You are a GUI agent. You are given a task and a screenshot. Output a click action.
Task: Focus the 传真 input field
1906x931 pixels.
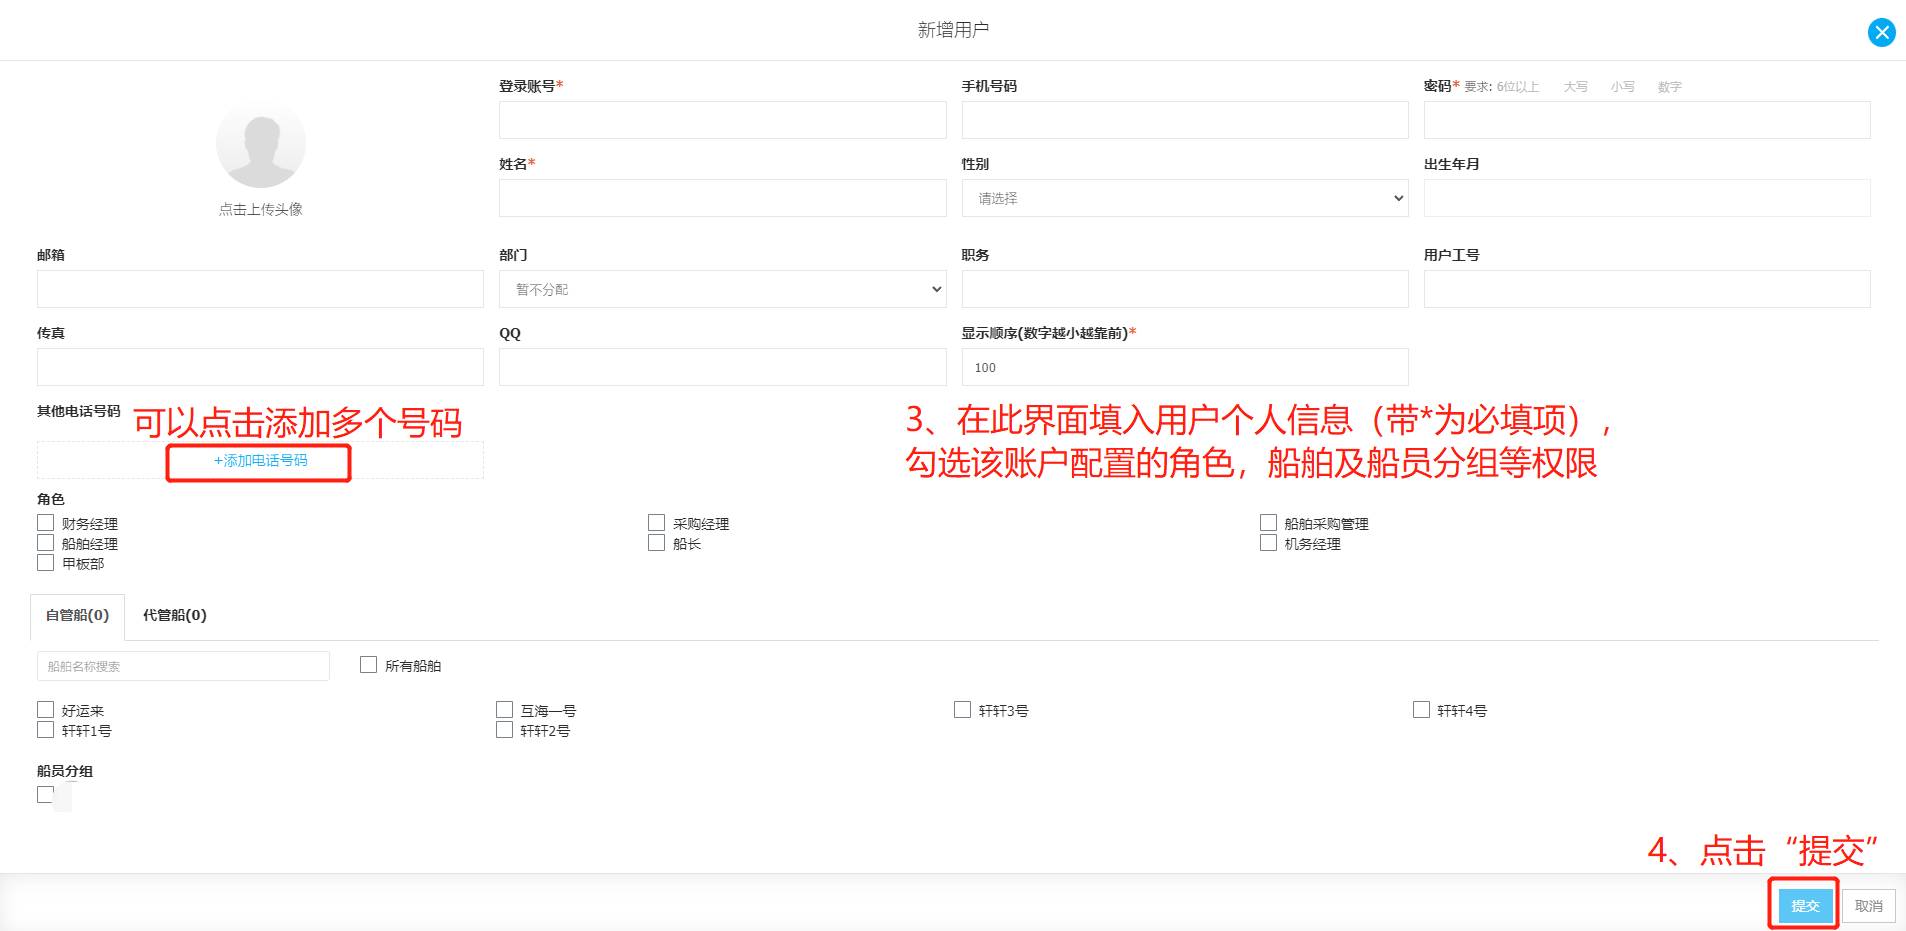click(260, 367)
